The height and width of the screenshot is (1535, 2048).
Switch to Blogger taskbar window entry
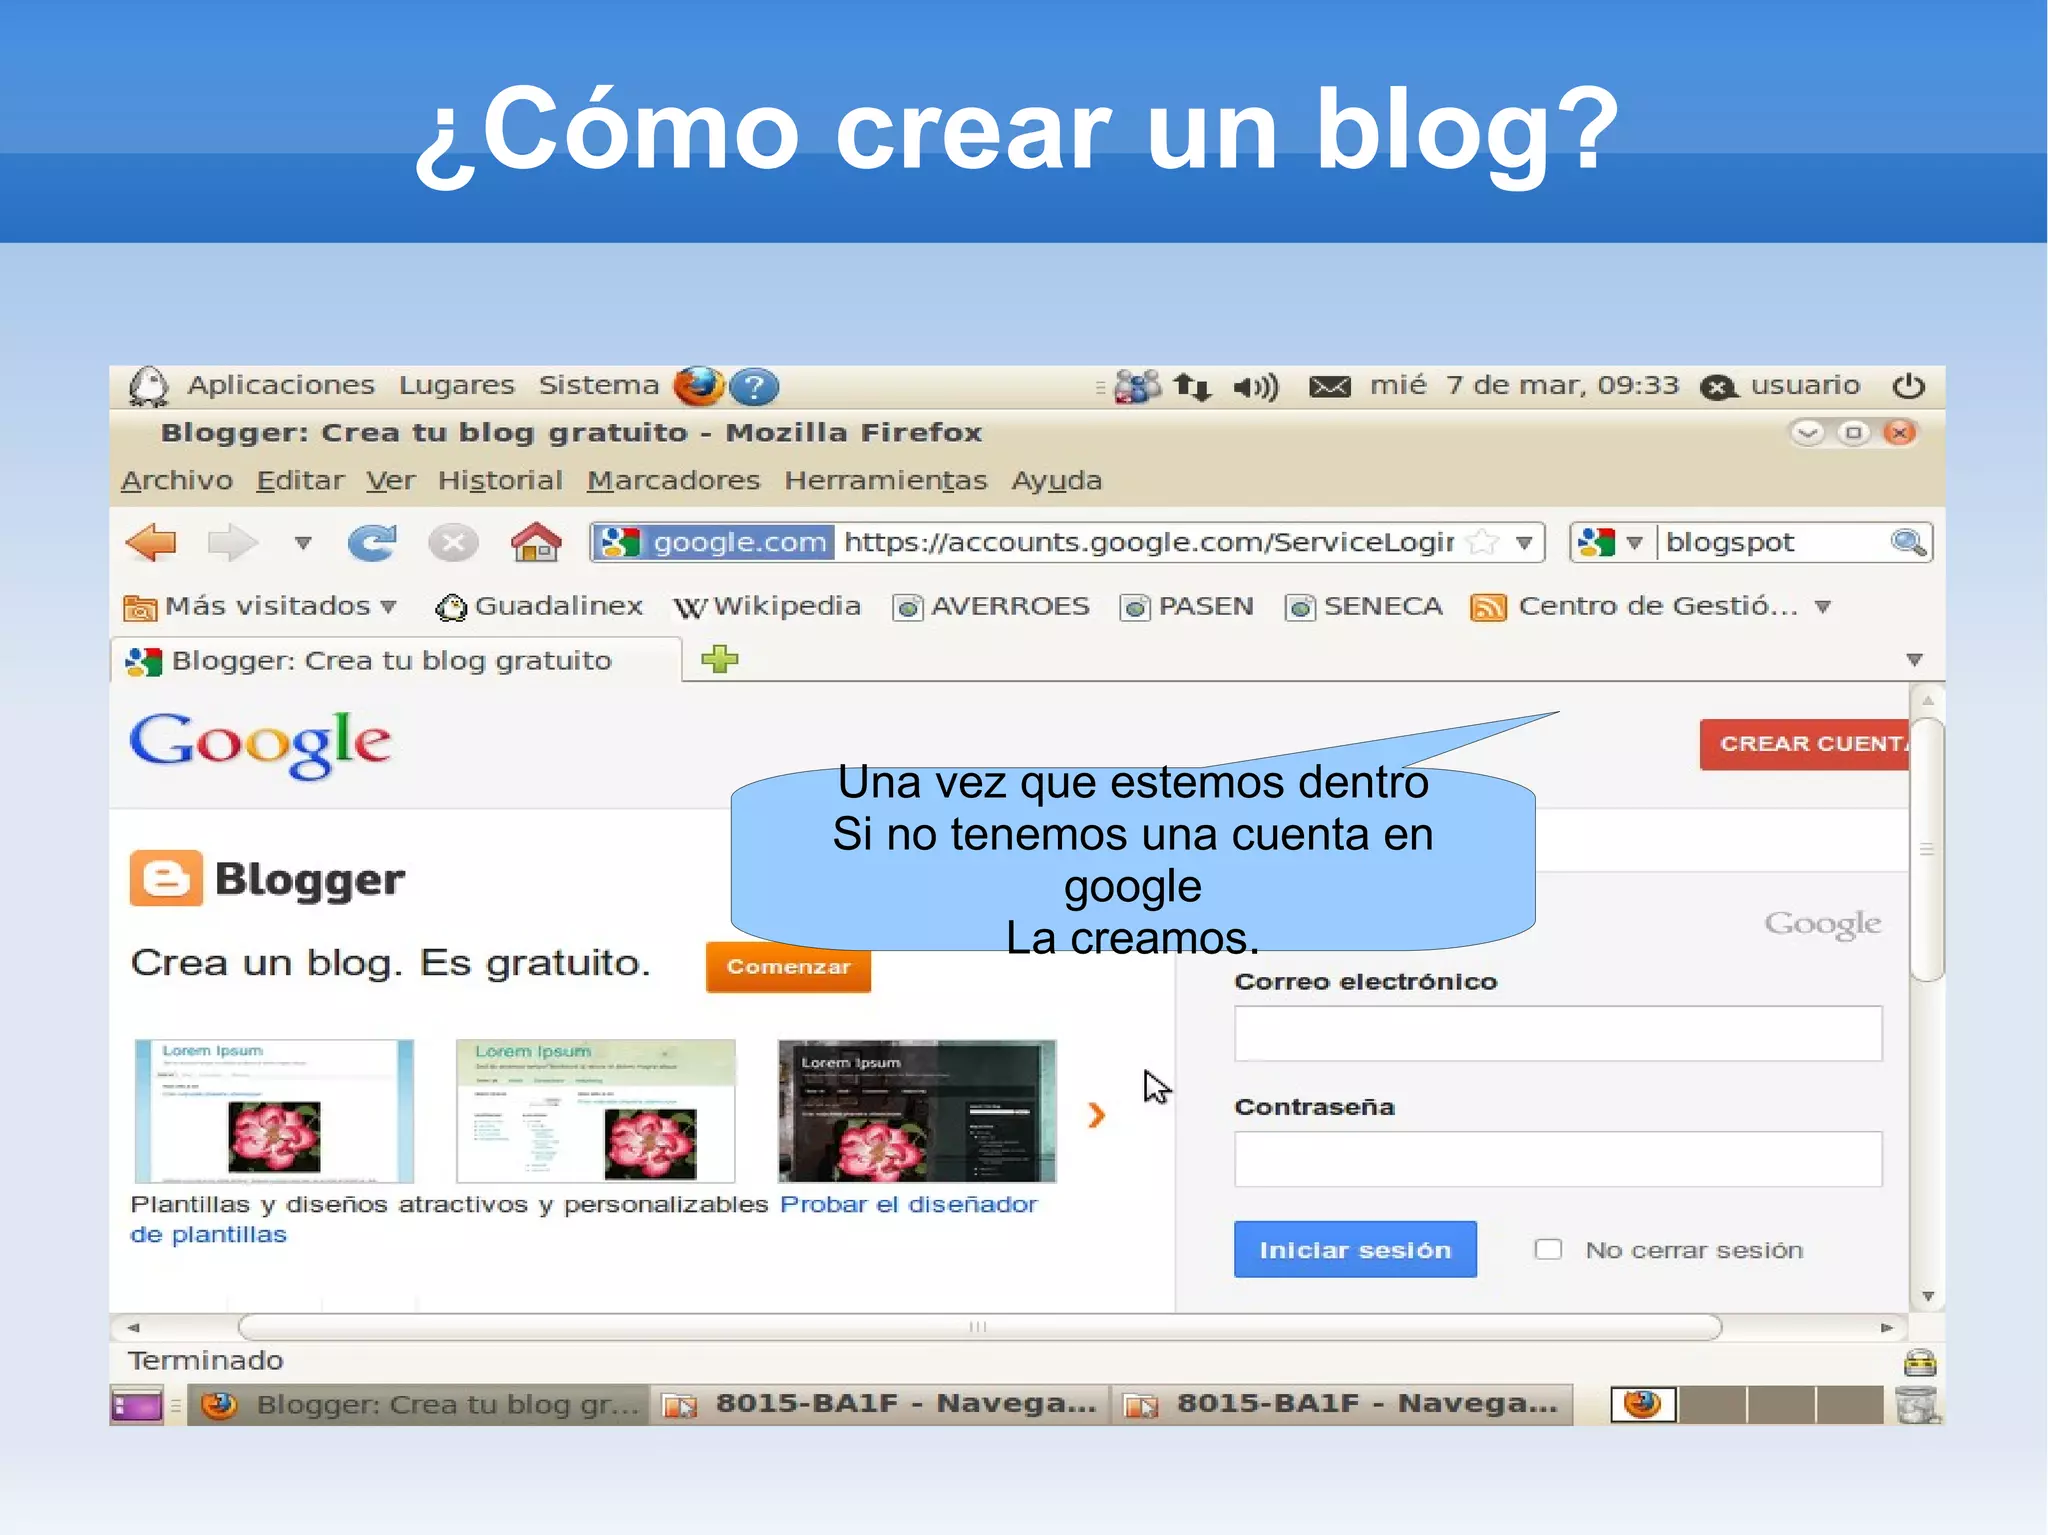[419, 1405]
